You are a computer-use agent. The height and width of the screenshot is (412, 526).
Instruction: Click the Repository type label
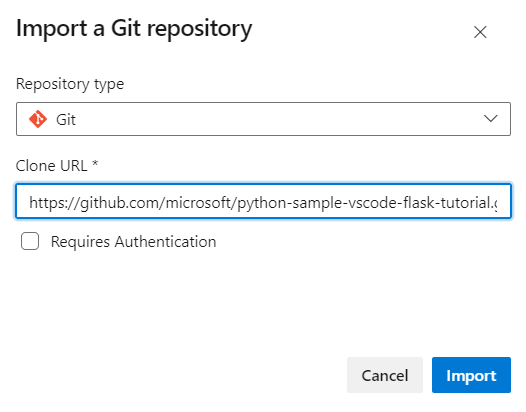(70, 84)
